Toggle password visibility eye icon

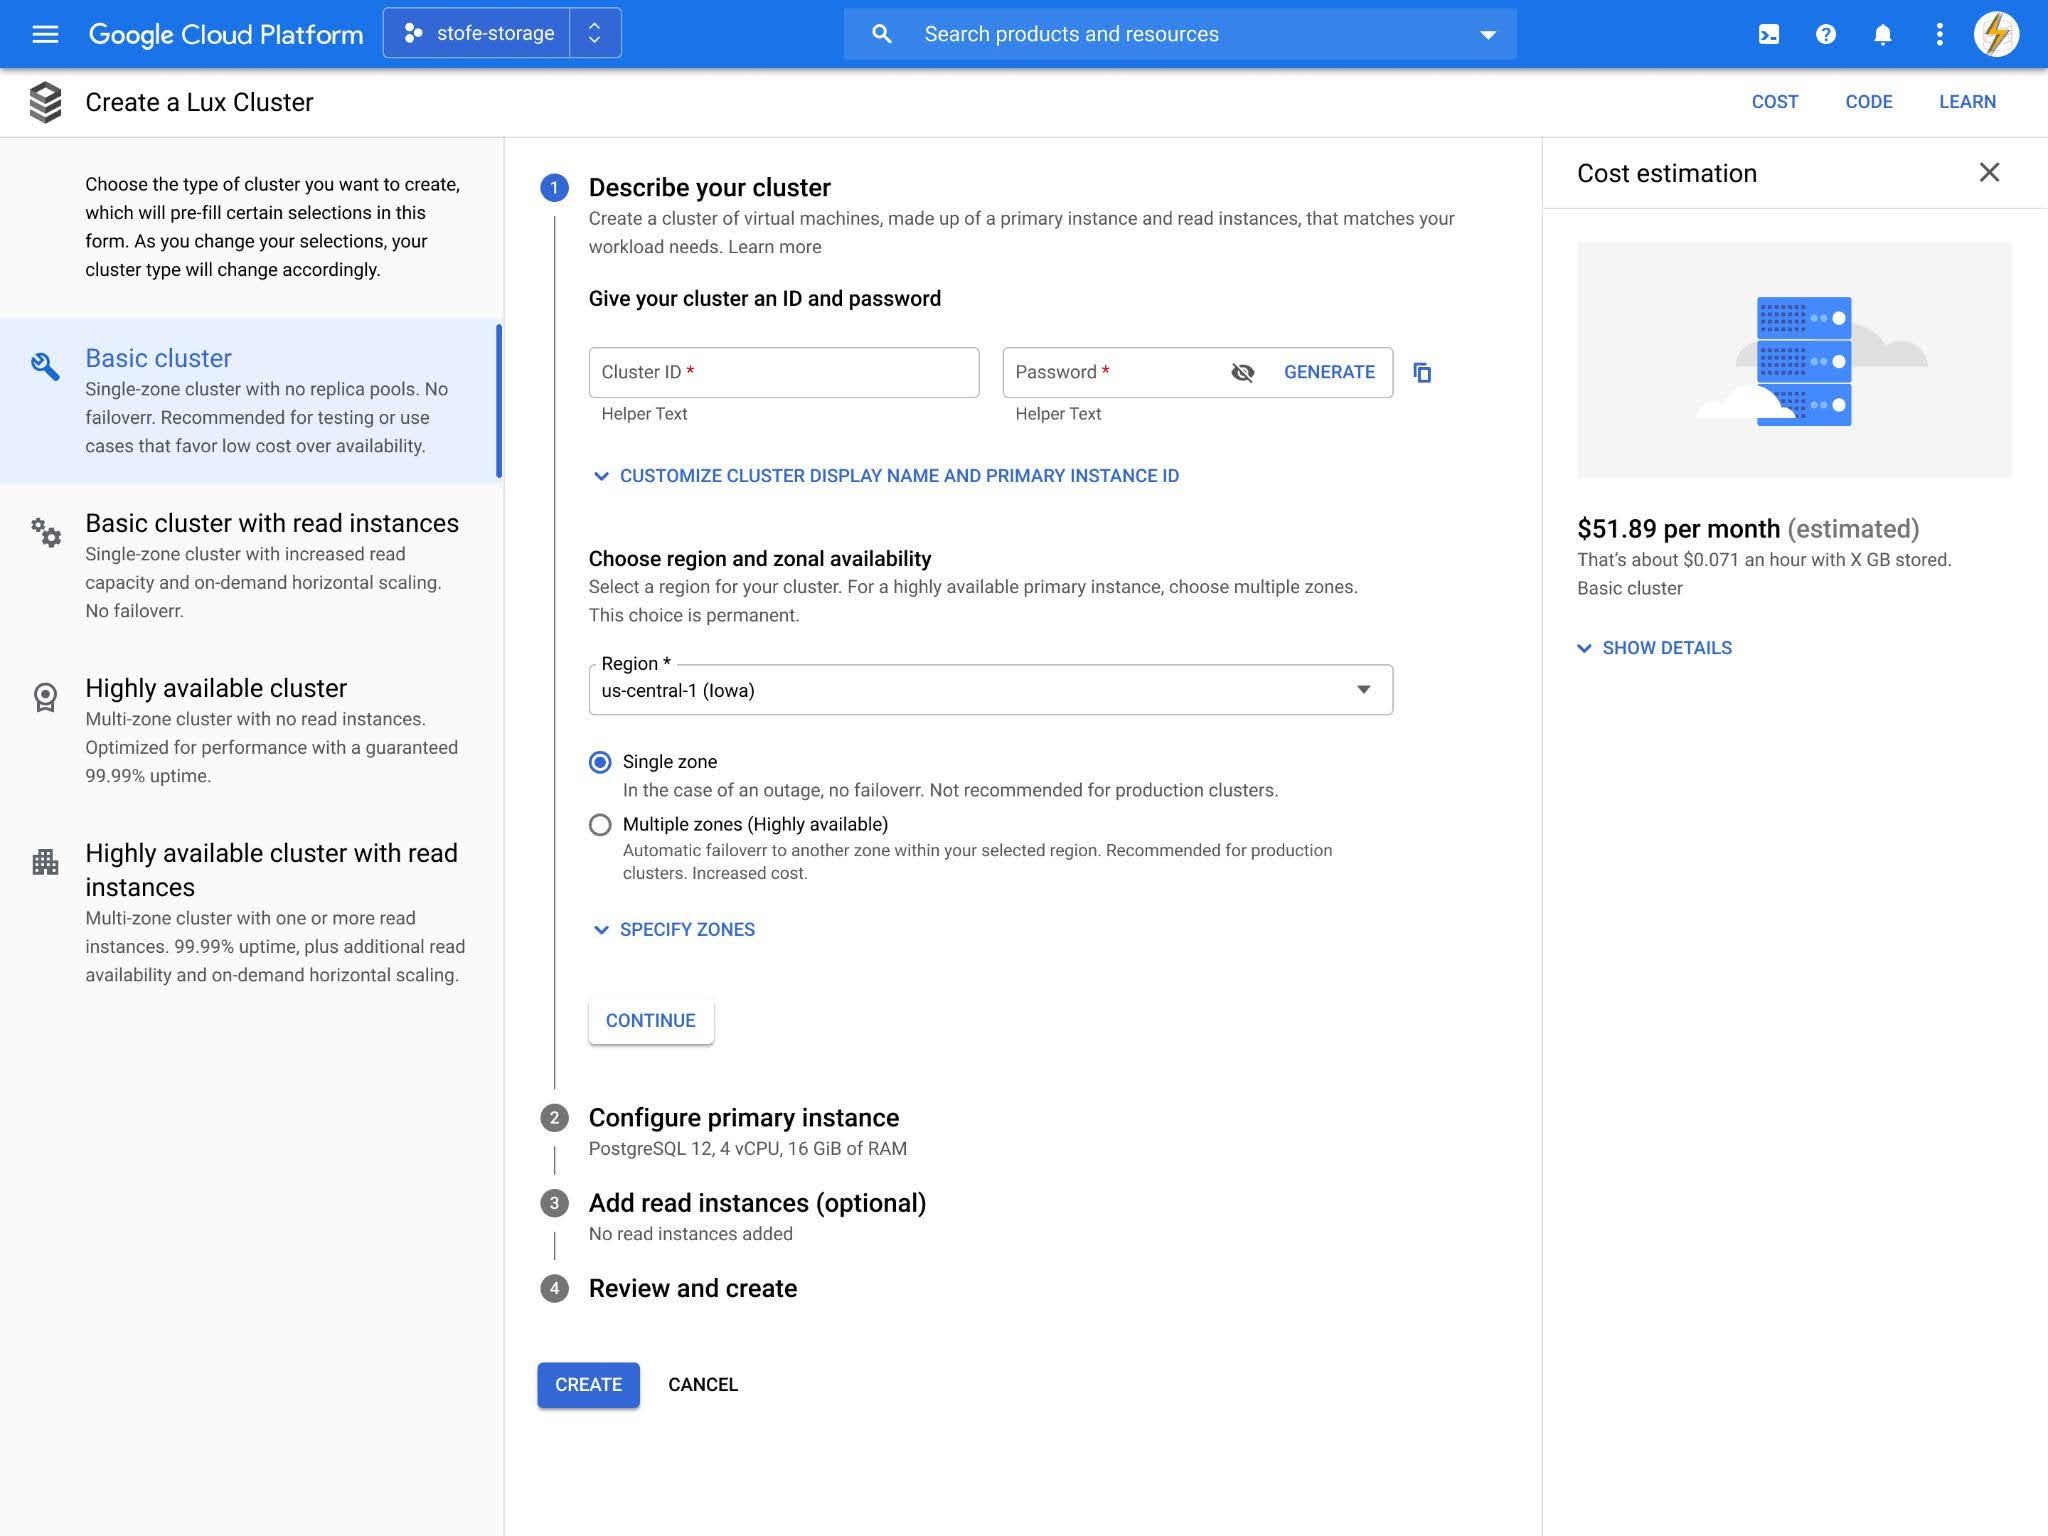click(1243, 372)
